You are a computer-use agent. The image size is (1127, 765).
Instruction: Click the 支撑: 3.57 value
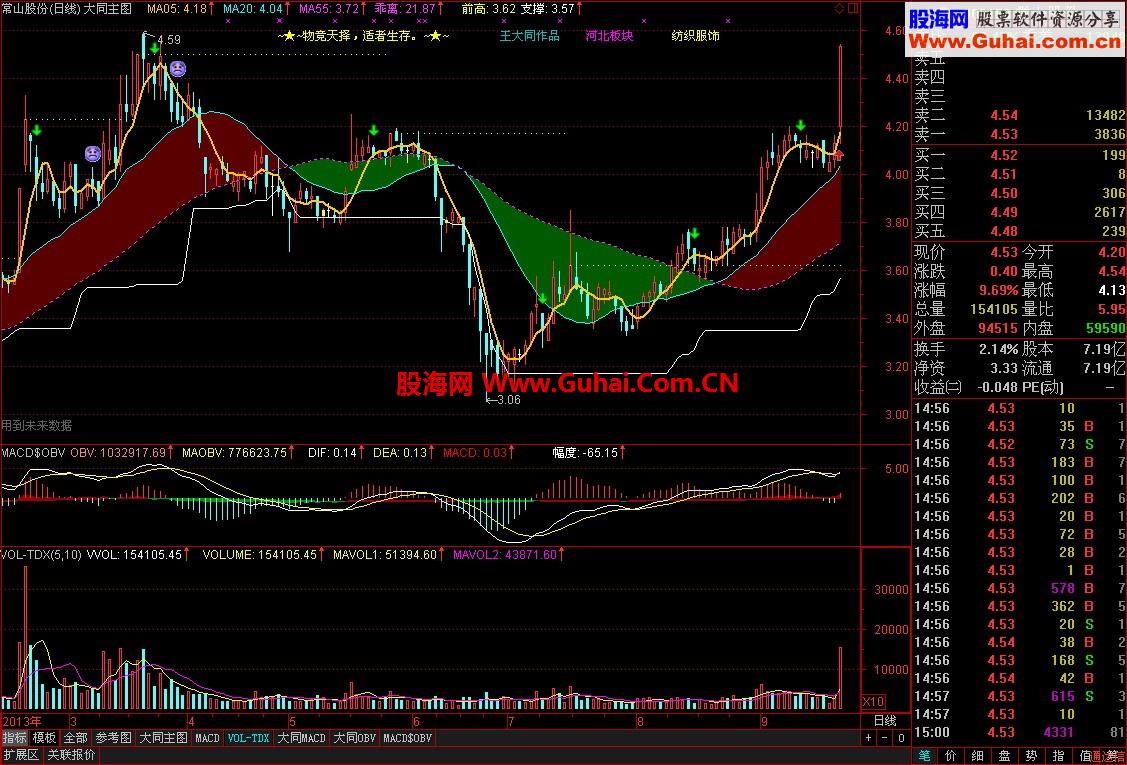click(547, 9)
